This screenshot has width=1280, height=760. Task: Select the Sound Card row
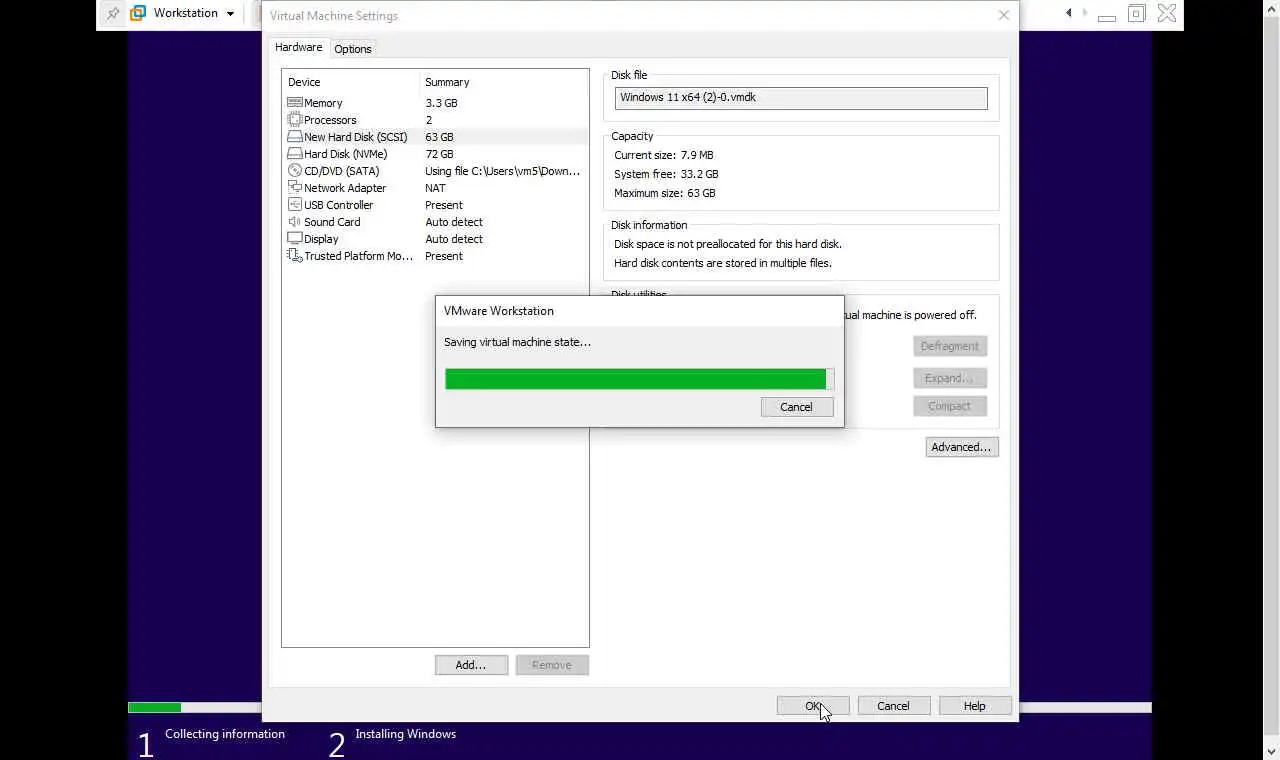(435, 222)
